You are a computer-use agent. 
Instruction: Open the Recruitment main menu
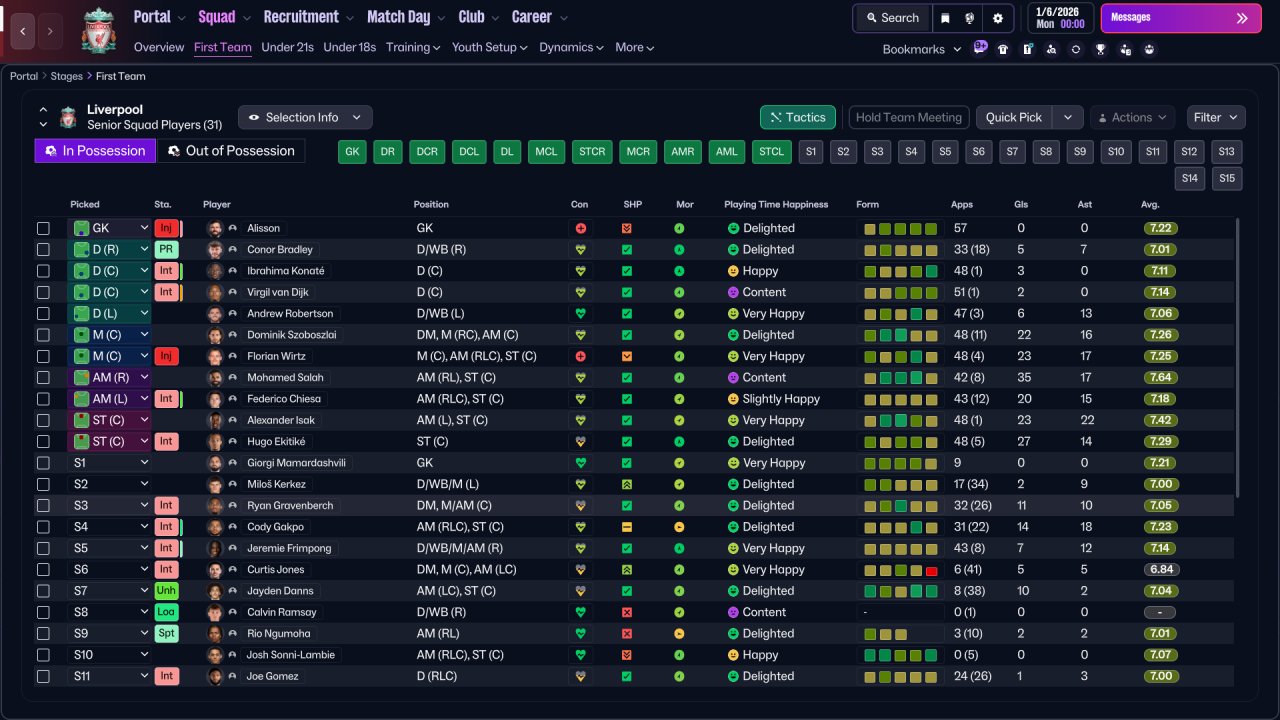click(309, 17)
